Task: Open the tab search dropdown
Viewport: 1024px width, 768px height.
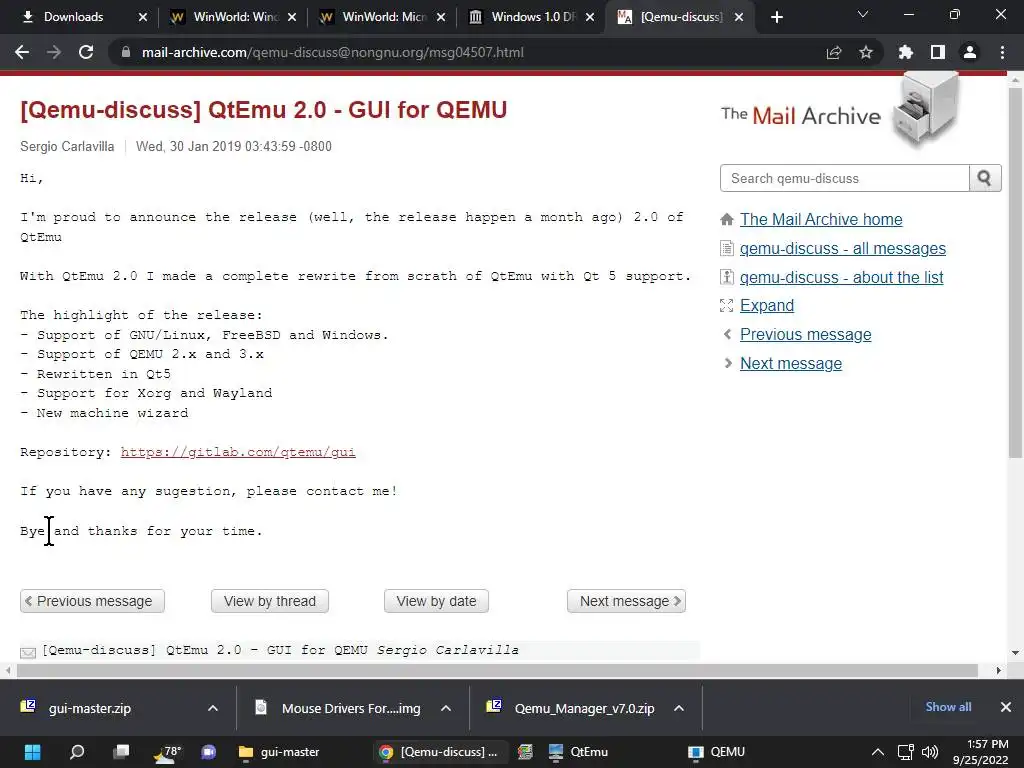Action: point(863,14)
